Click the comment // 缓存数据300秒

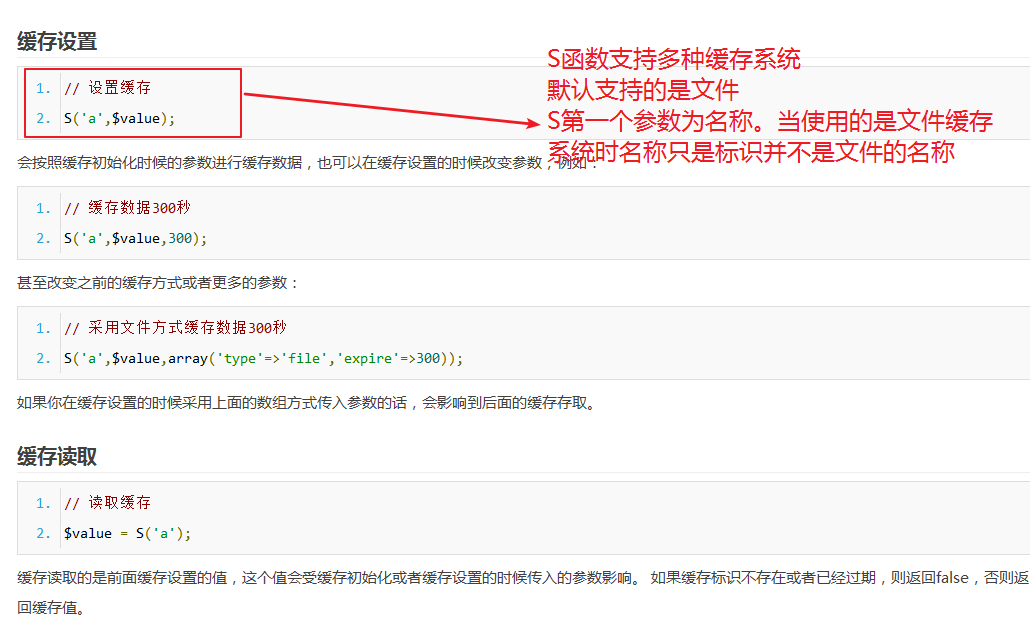(129, 208)
